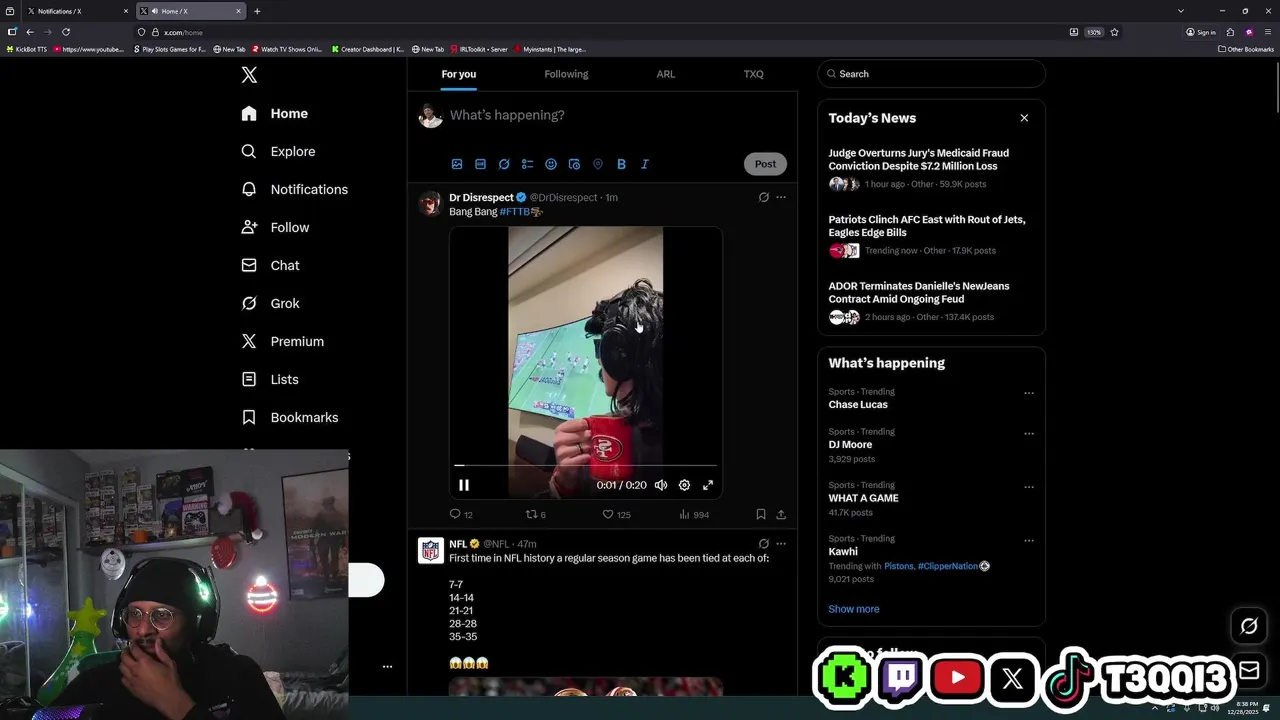Click the Post button
The width and height of the screenshot is (1280, 720).
[765, 164]
